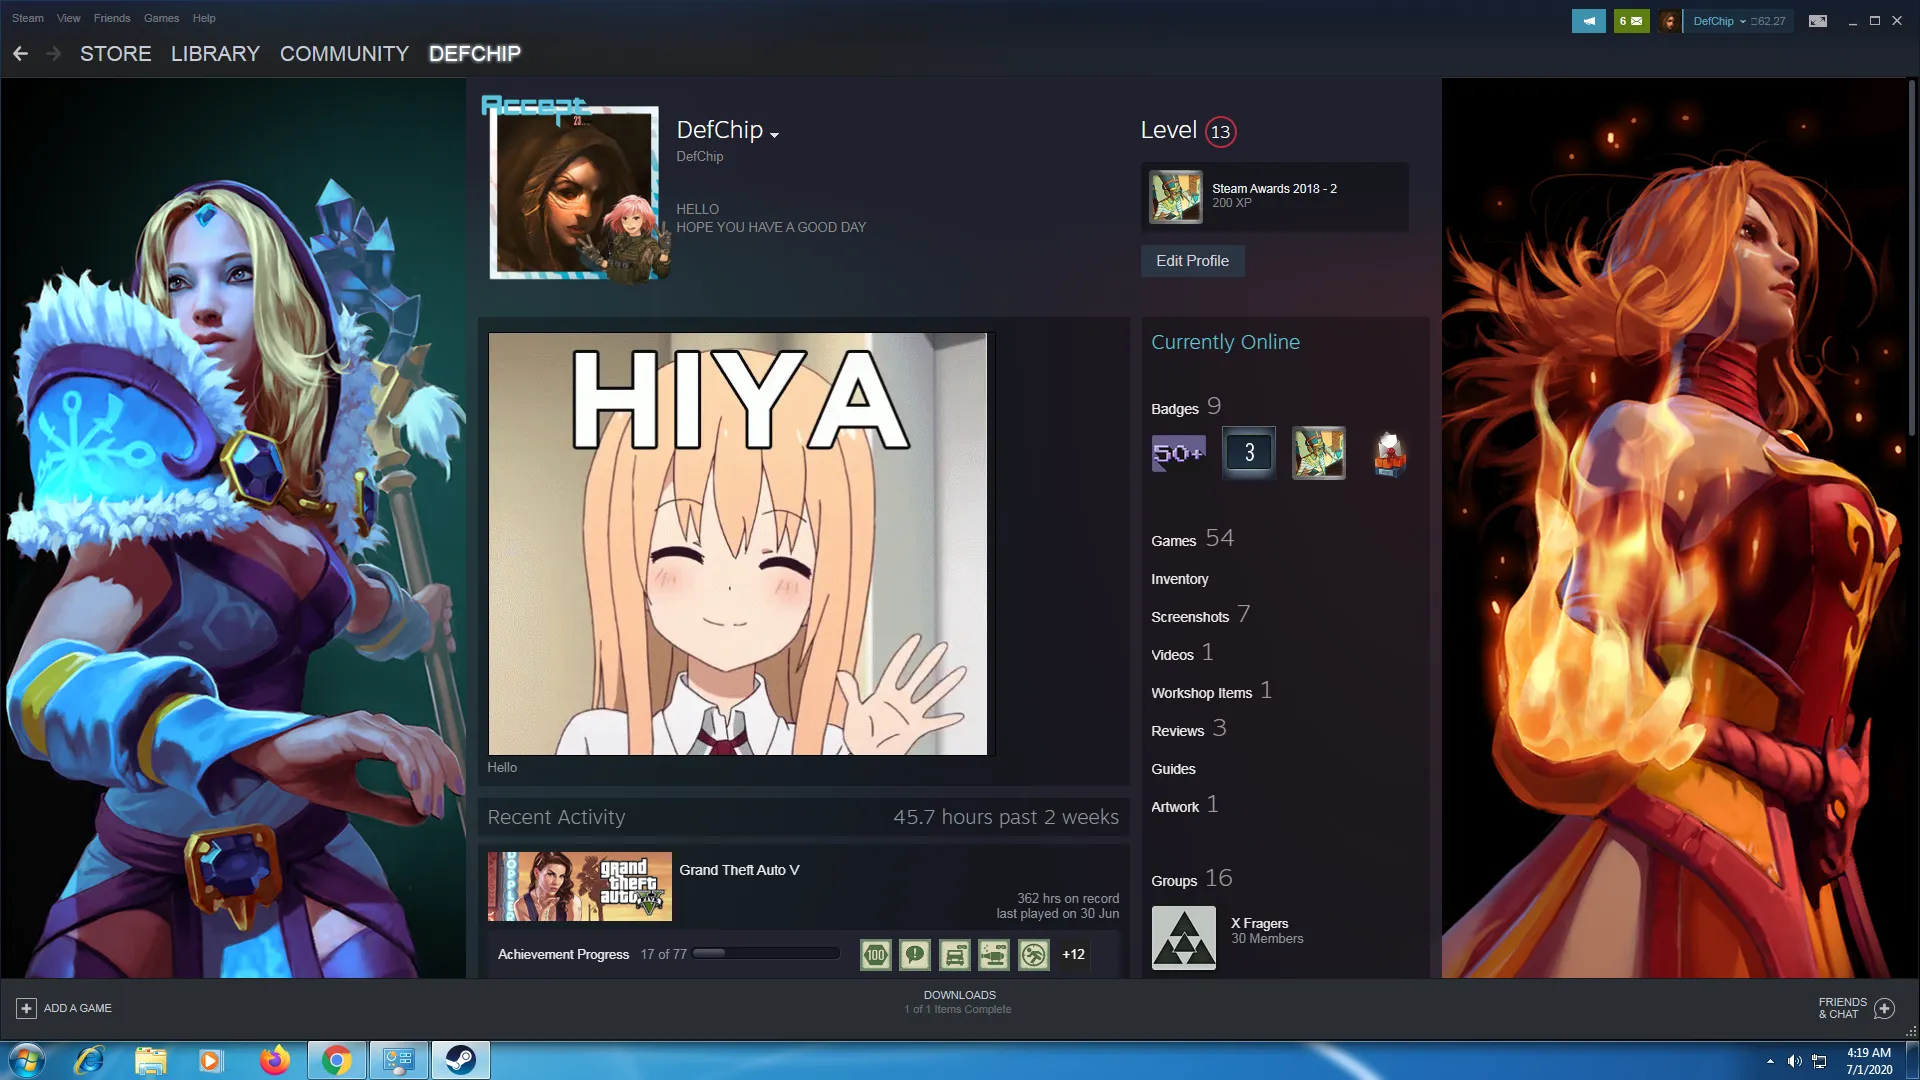Open the Games 54 link

[1192, 539]
